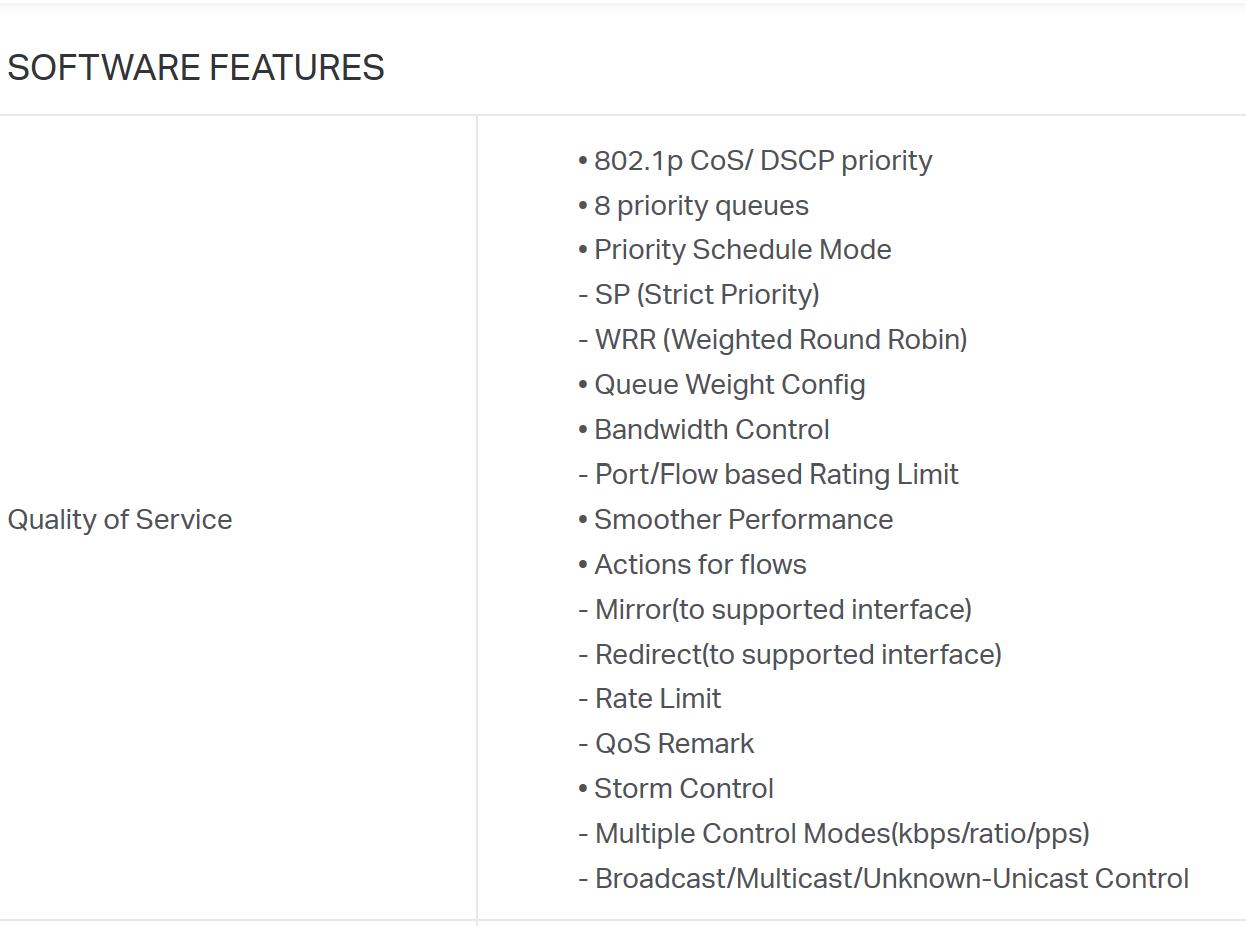Select Redirect(to supported interface) line

(790, 654)
